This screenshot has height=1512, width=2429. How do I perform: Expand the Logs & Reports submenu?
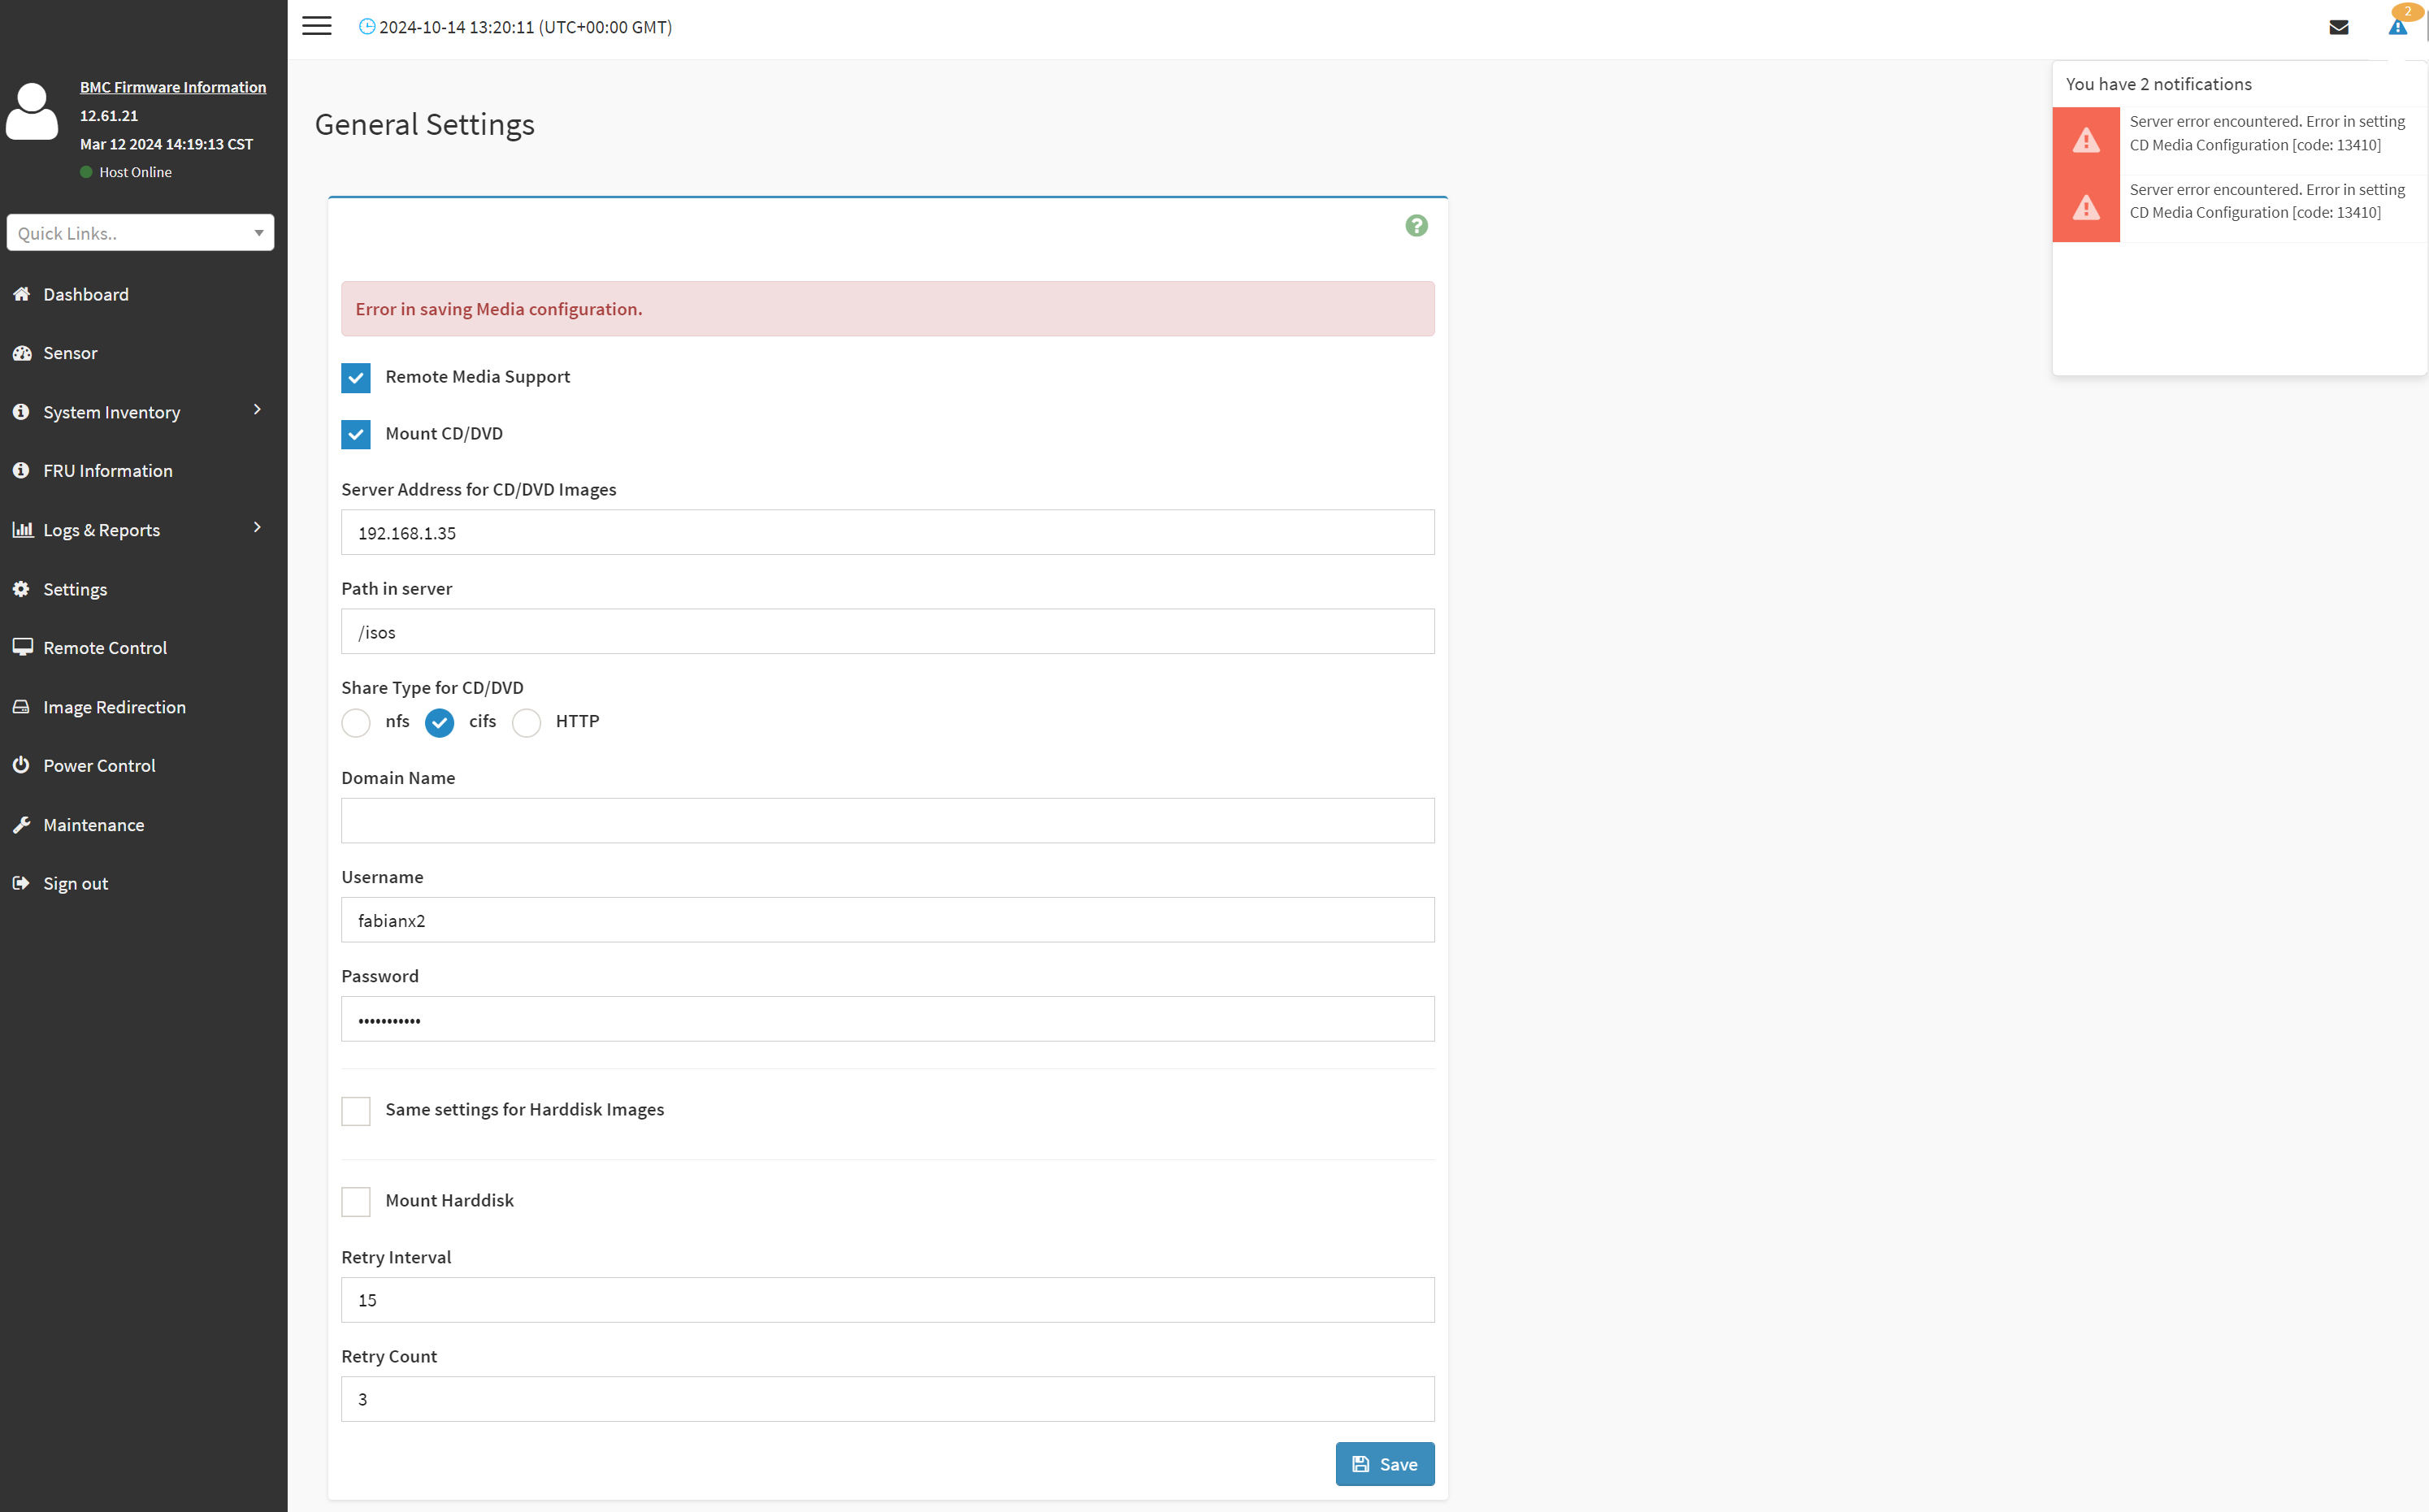101,529
